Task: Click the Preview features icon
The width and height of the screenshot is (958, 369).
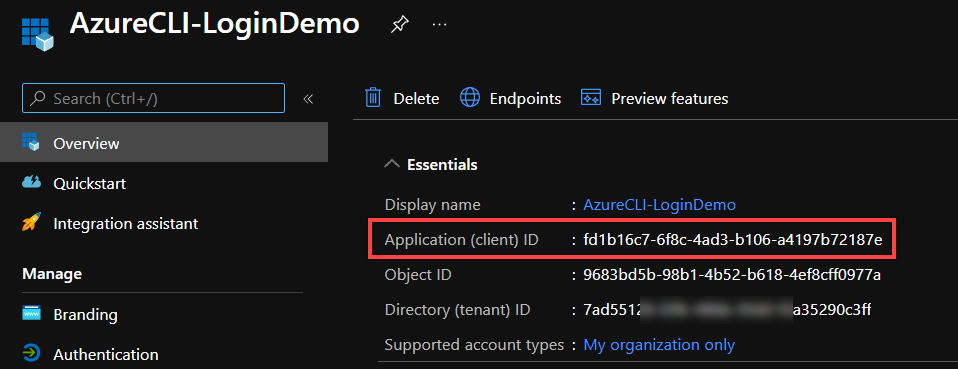Action: pos(591,98)
